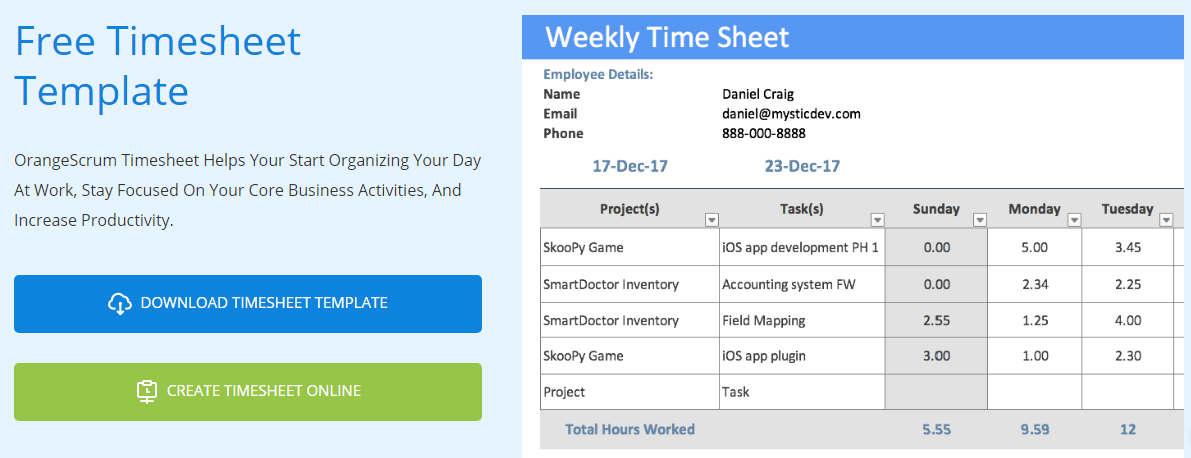Click the Free Timesheet Template heading
This screenshot has height=458, width=1191.
[x=158, y=66]
